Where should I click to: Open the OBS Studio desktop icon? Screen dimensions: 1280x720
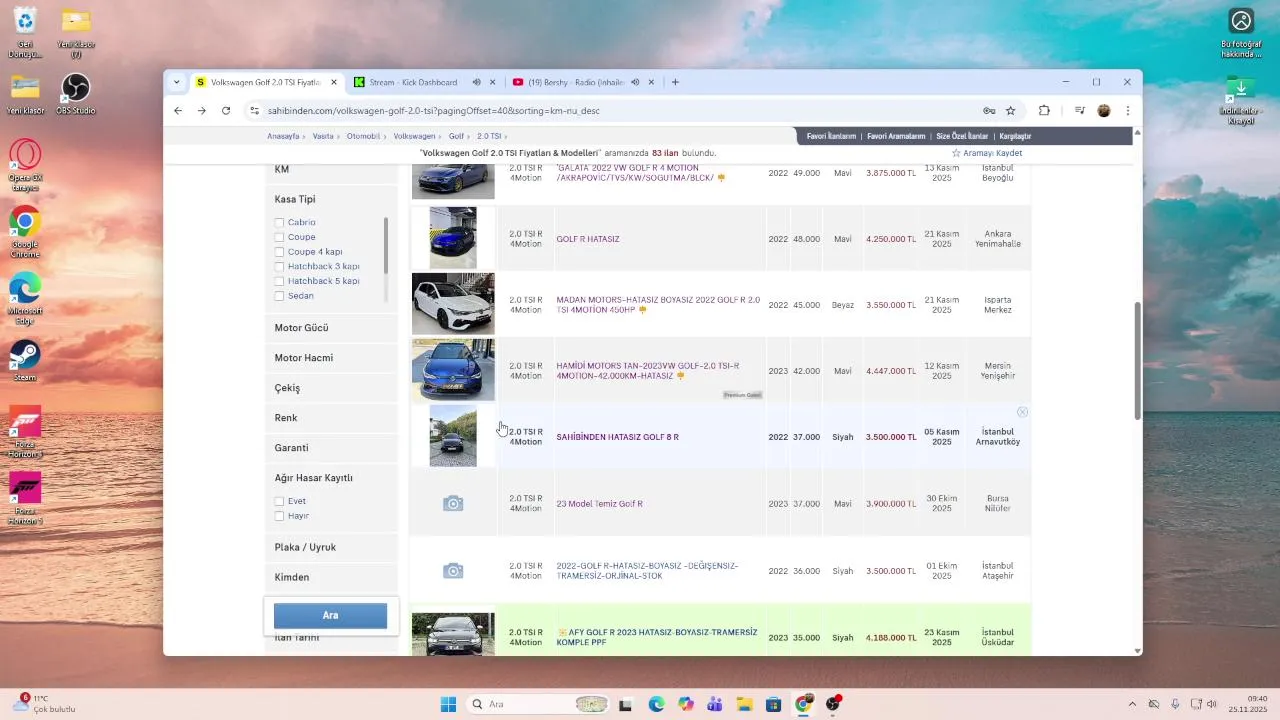click(76, 95)
